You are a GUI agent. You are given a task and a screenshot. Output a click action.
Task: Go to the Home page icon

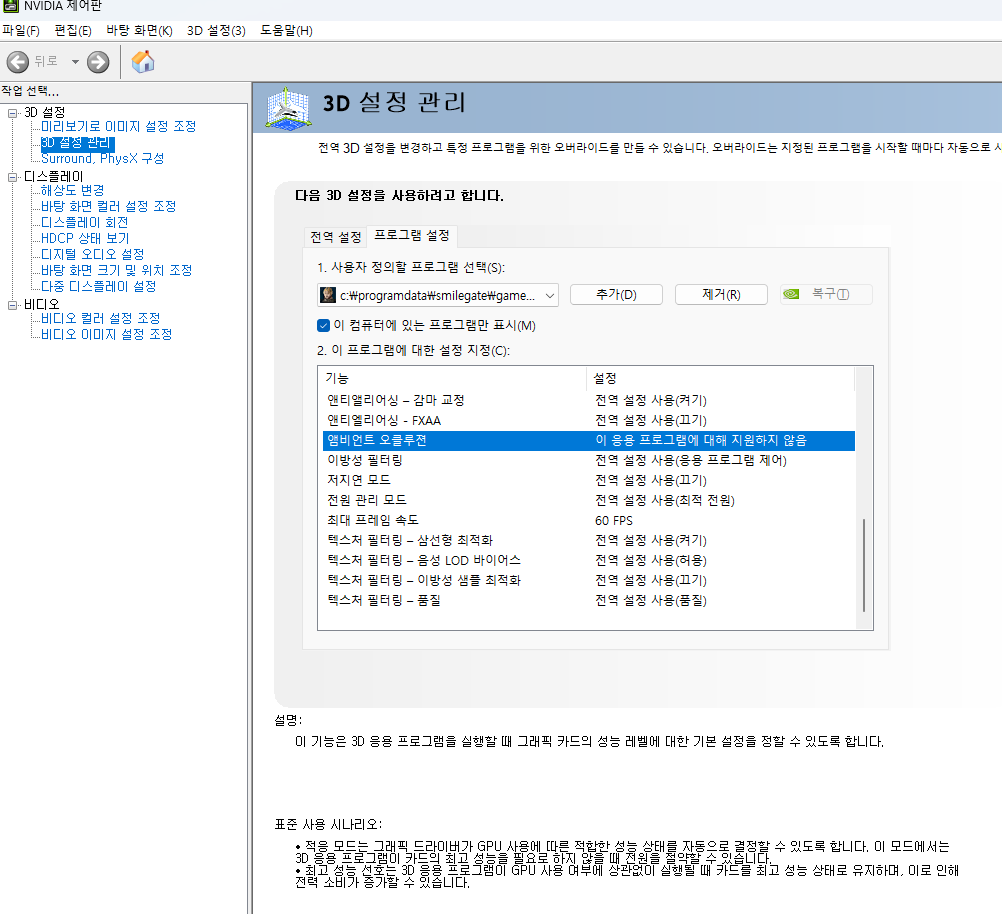click(143, 61)
